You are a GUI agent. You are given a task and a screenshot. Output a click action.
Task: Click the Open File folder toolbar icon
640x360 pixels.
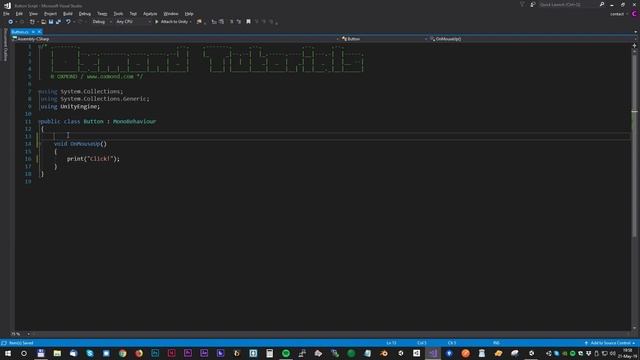[x=43, y=22]
